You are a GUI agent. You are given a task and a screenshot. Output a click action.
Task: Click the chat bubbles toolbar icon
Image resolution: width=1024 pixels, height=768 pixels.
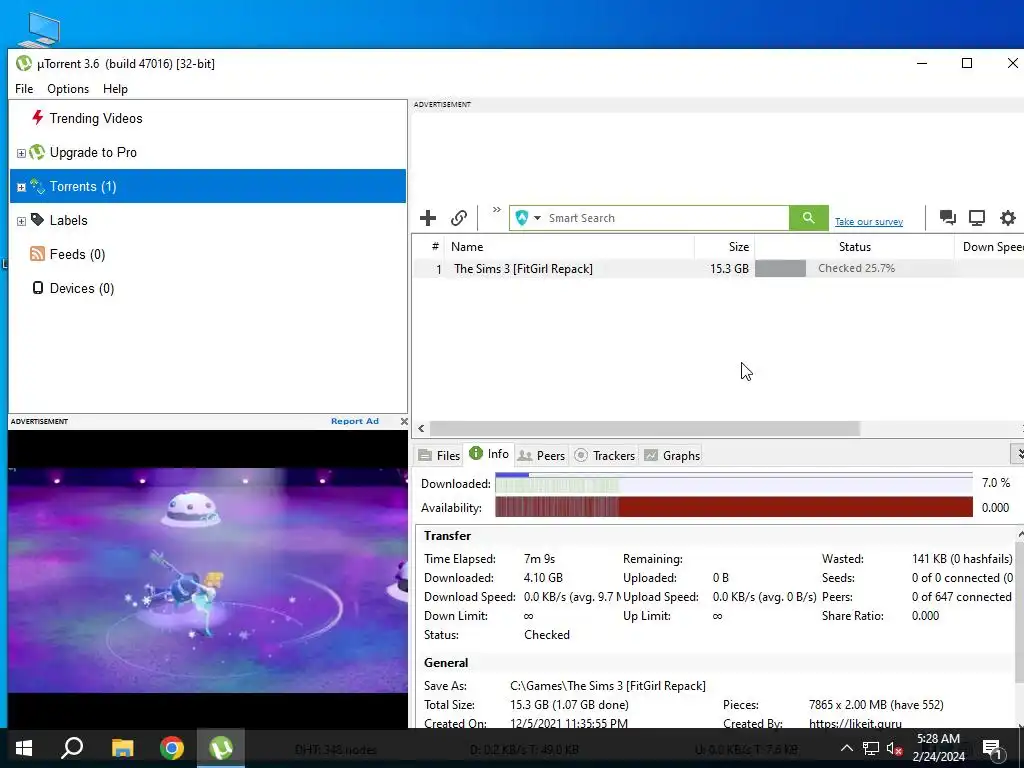click(948, 217)
